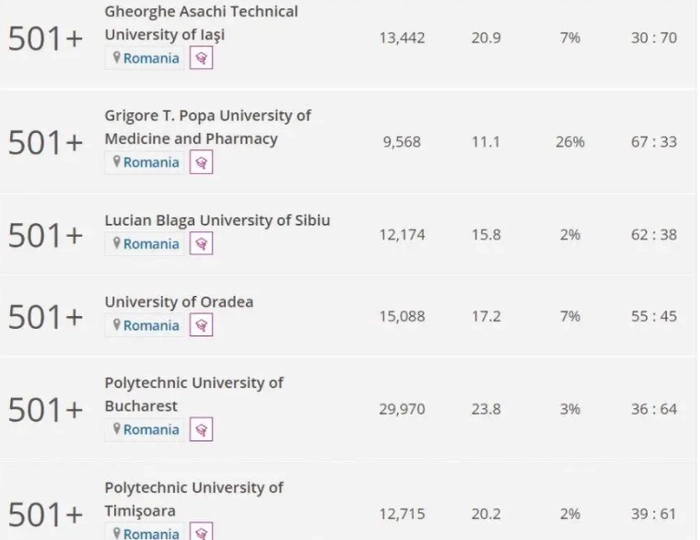Open the University of Oradea link
This screenshot has height=540, width=700.
179,302
